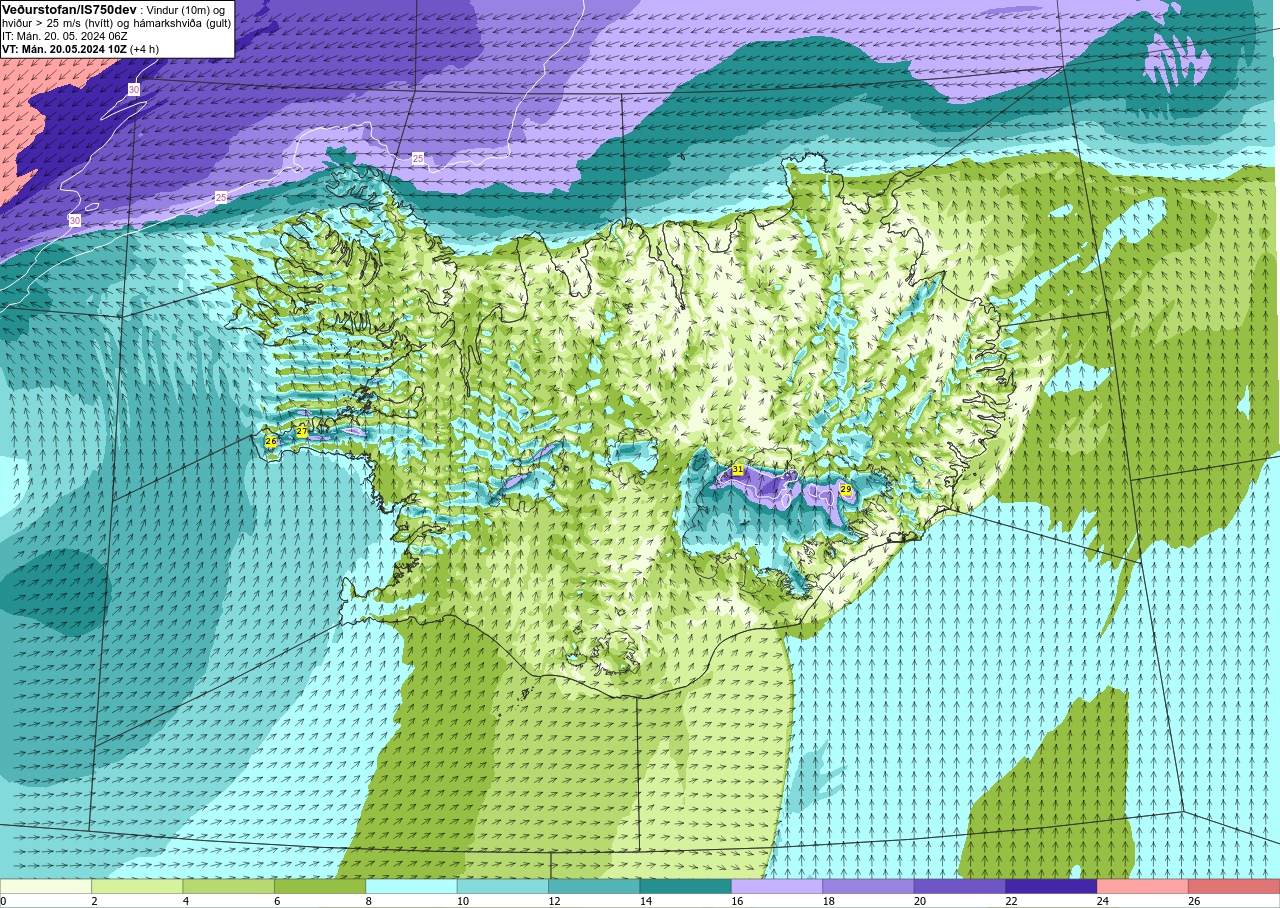This screenshot has width=1280, height=908.
Task: Click the 16–18 m/s light lavender swatch
Action: pos(777,886)
